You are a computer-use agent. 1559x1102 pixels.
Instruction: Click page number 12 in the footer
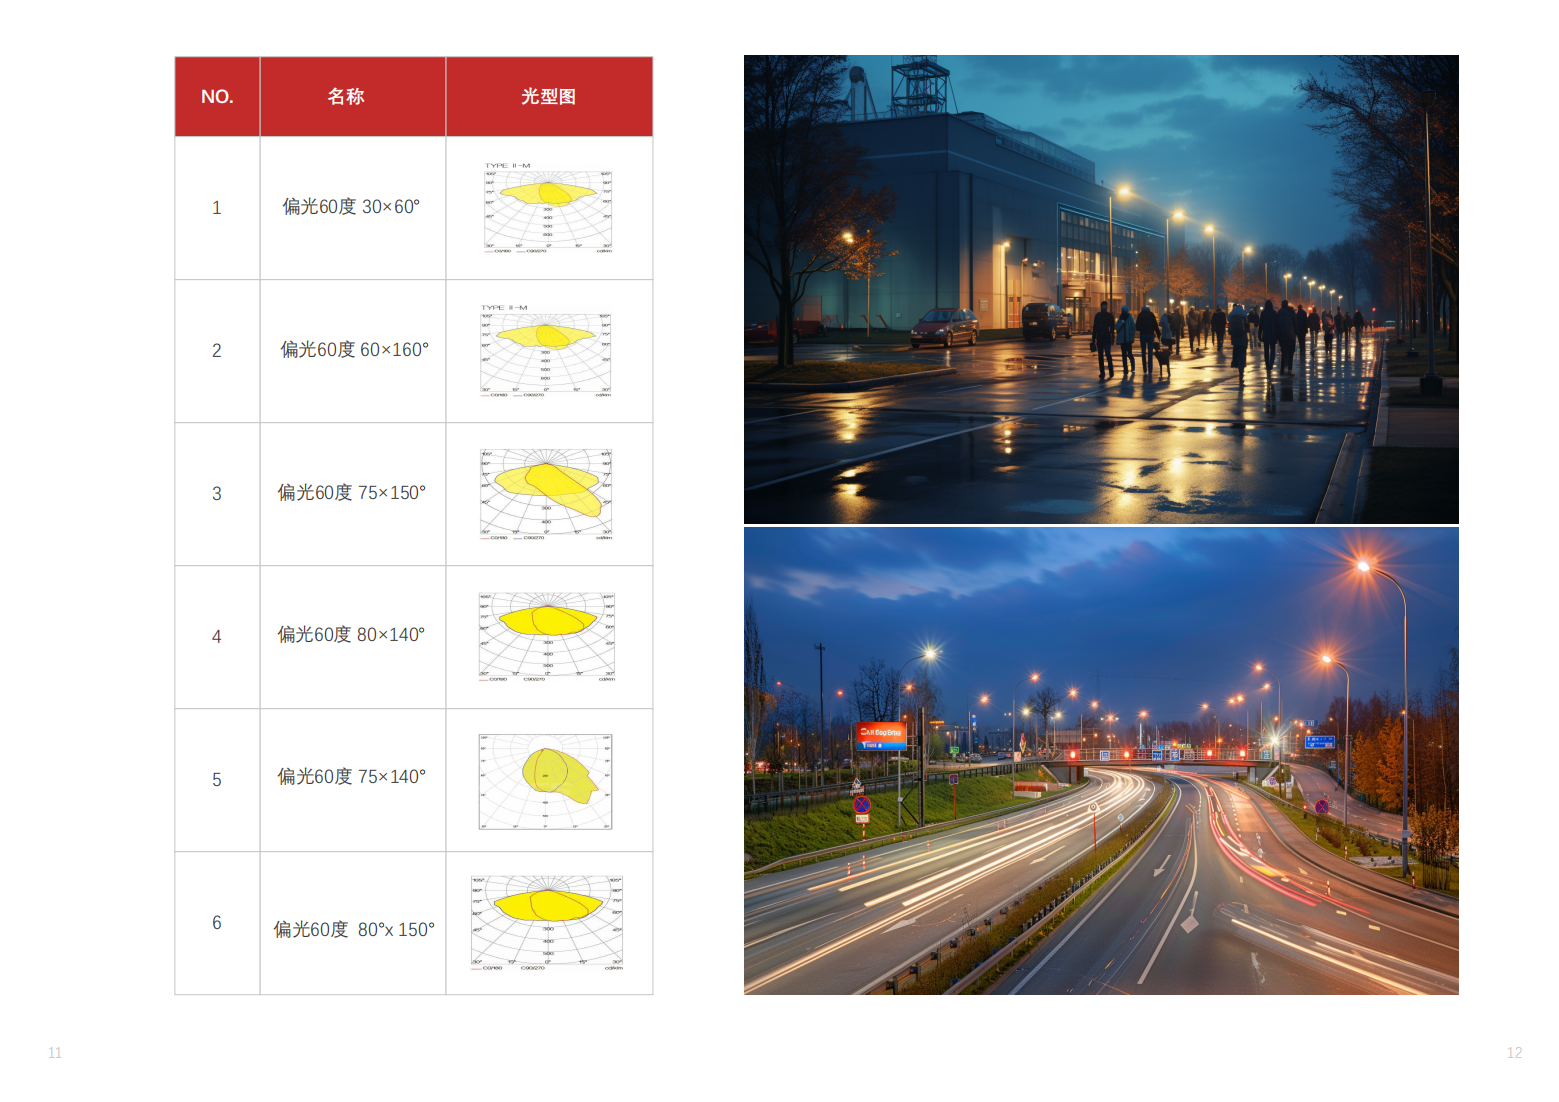coord(1514,1053)
